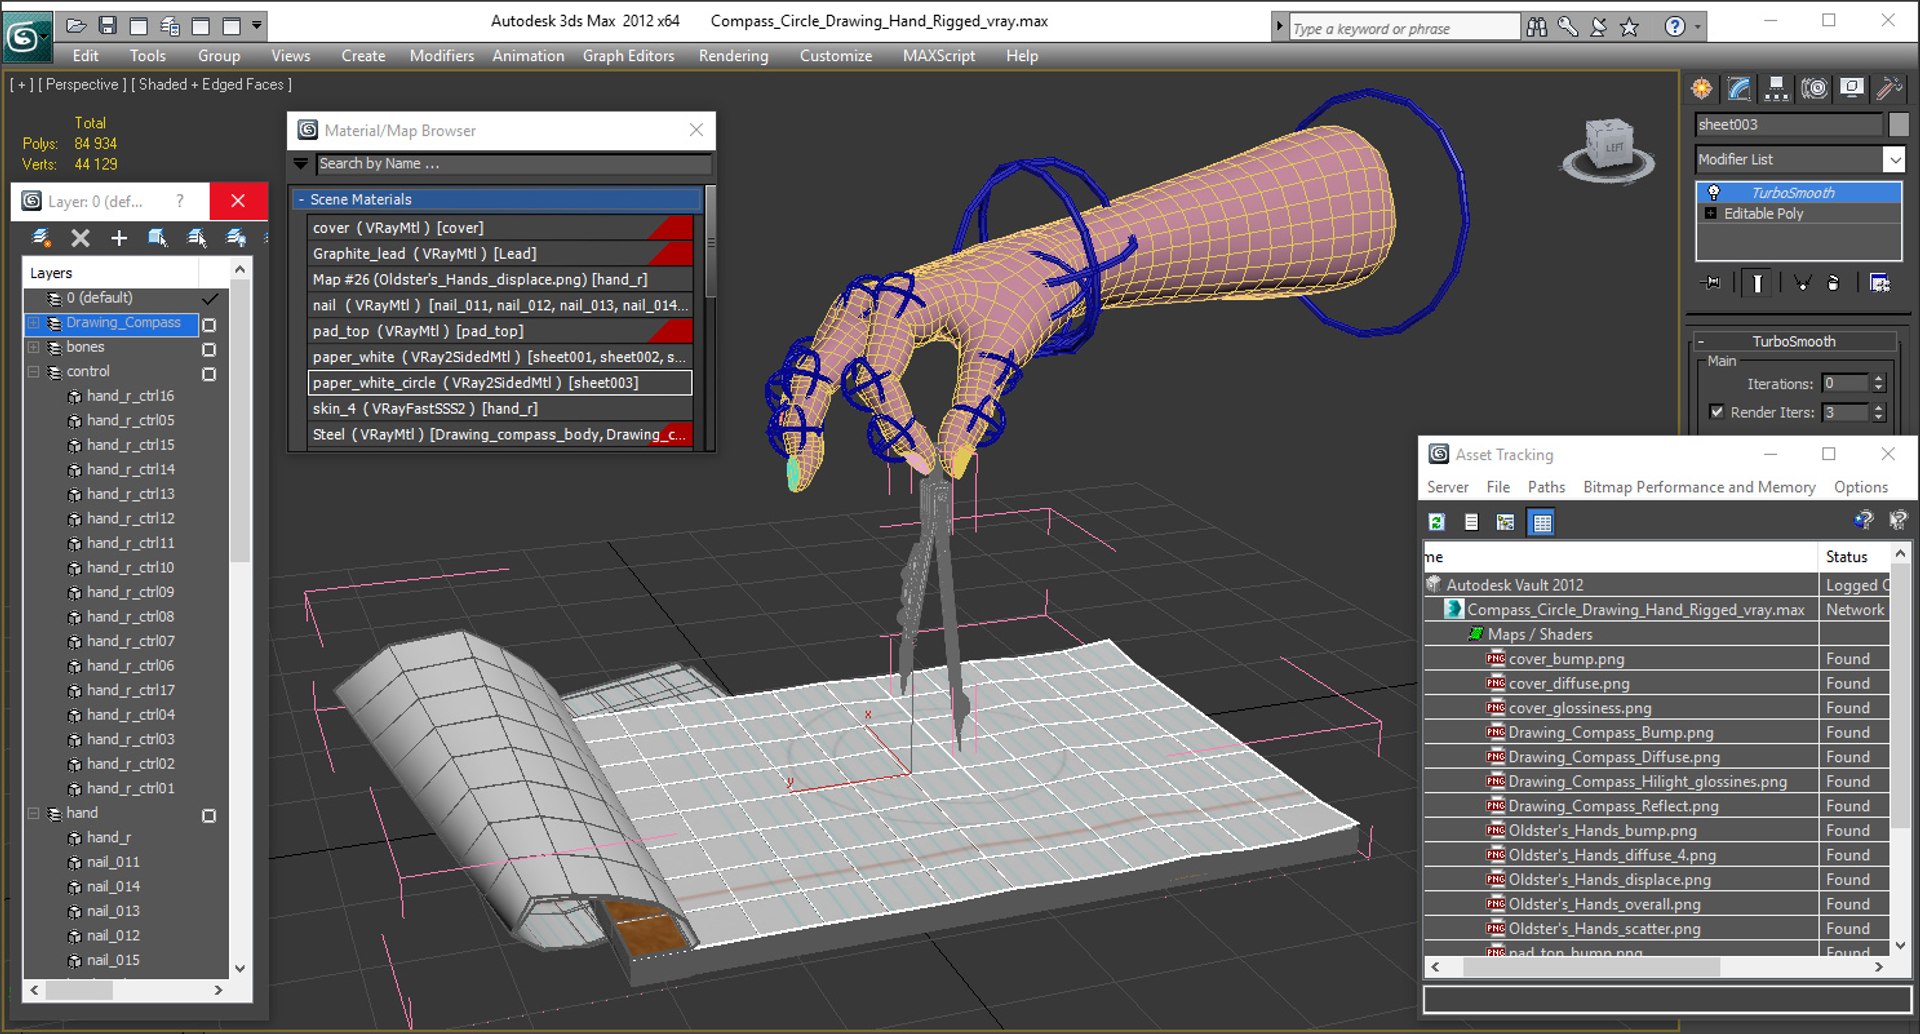Viewport: 1920px width, 1034px height.
Task: Select the paper_white_circle material entry
Action: (x=499, y=383)
